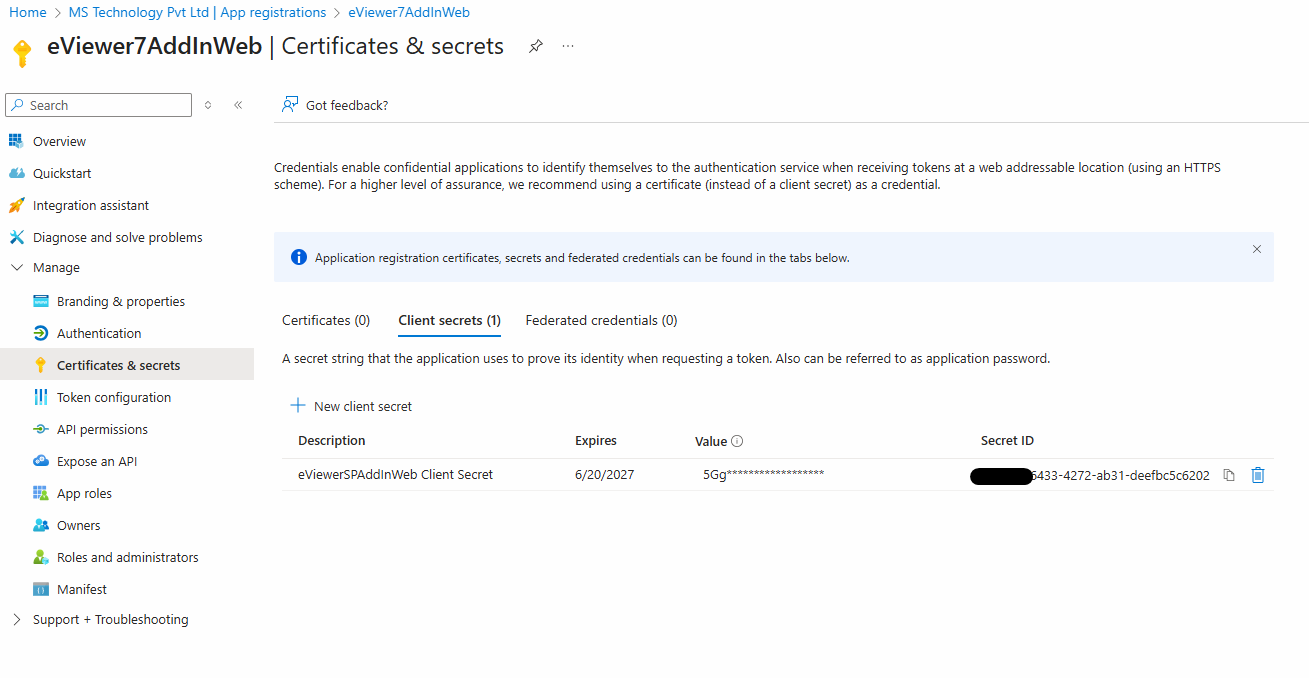Click inside the sidebar search box

click(x=98, y=104)
